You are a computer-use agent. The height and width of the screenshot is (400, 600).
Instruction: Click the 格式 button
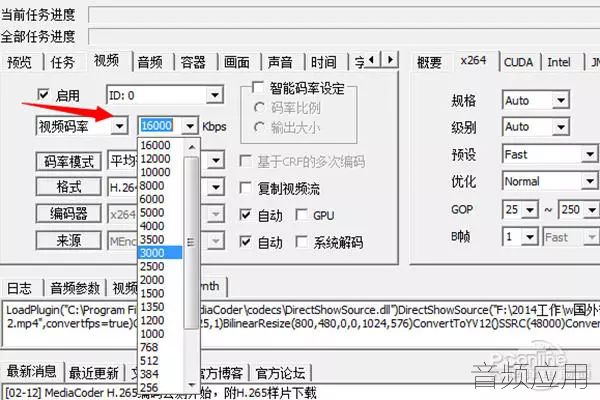coord(69,187)
